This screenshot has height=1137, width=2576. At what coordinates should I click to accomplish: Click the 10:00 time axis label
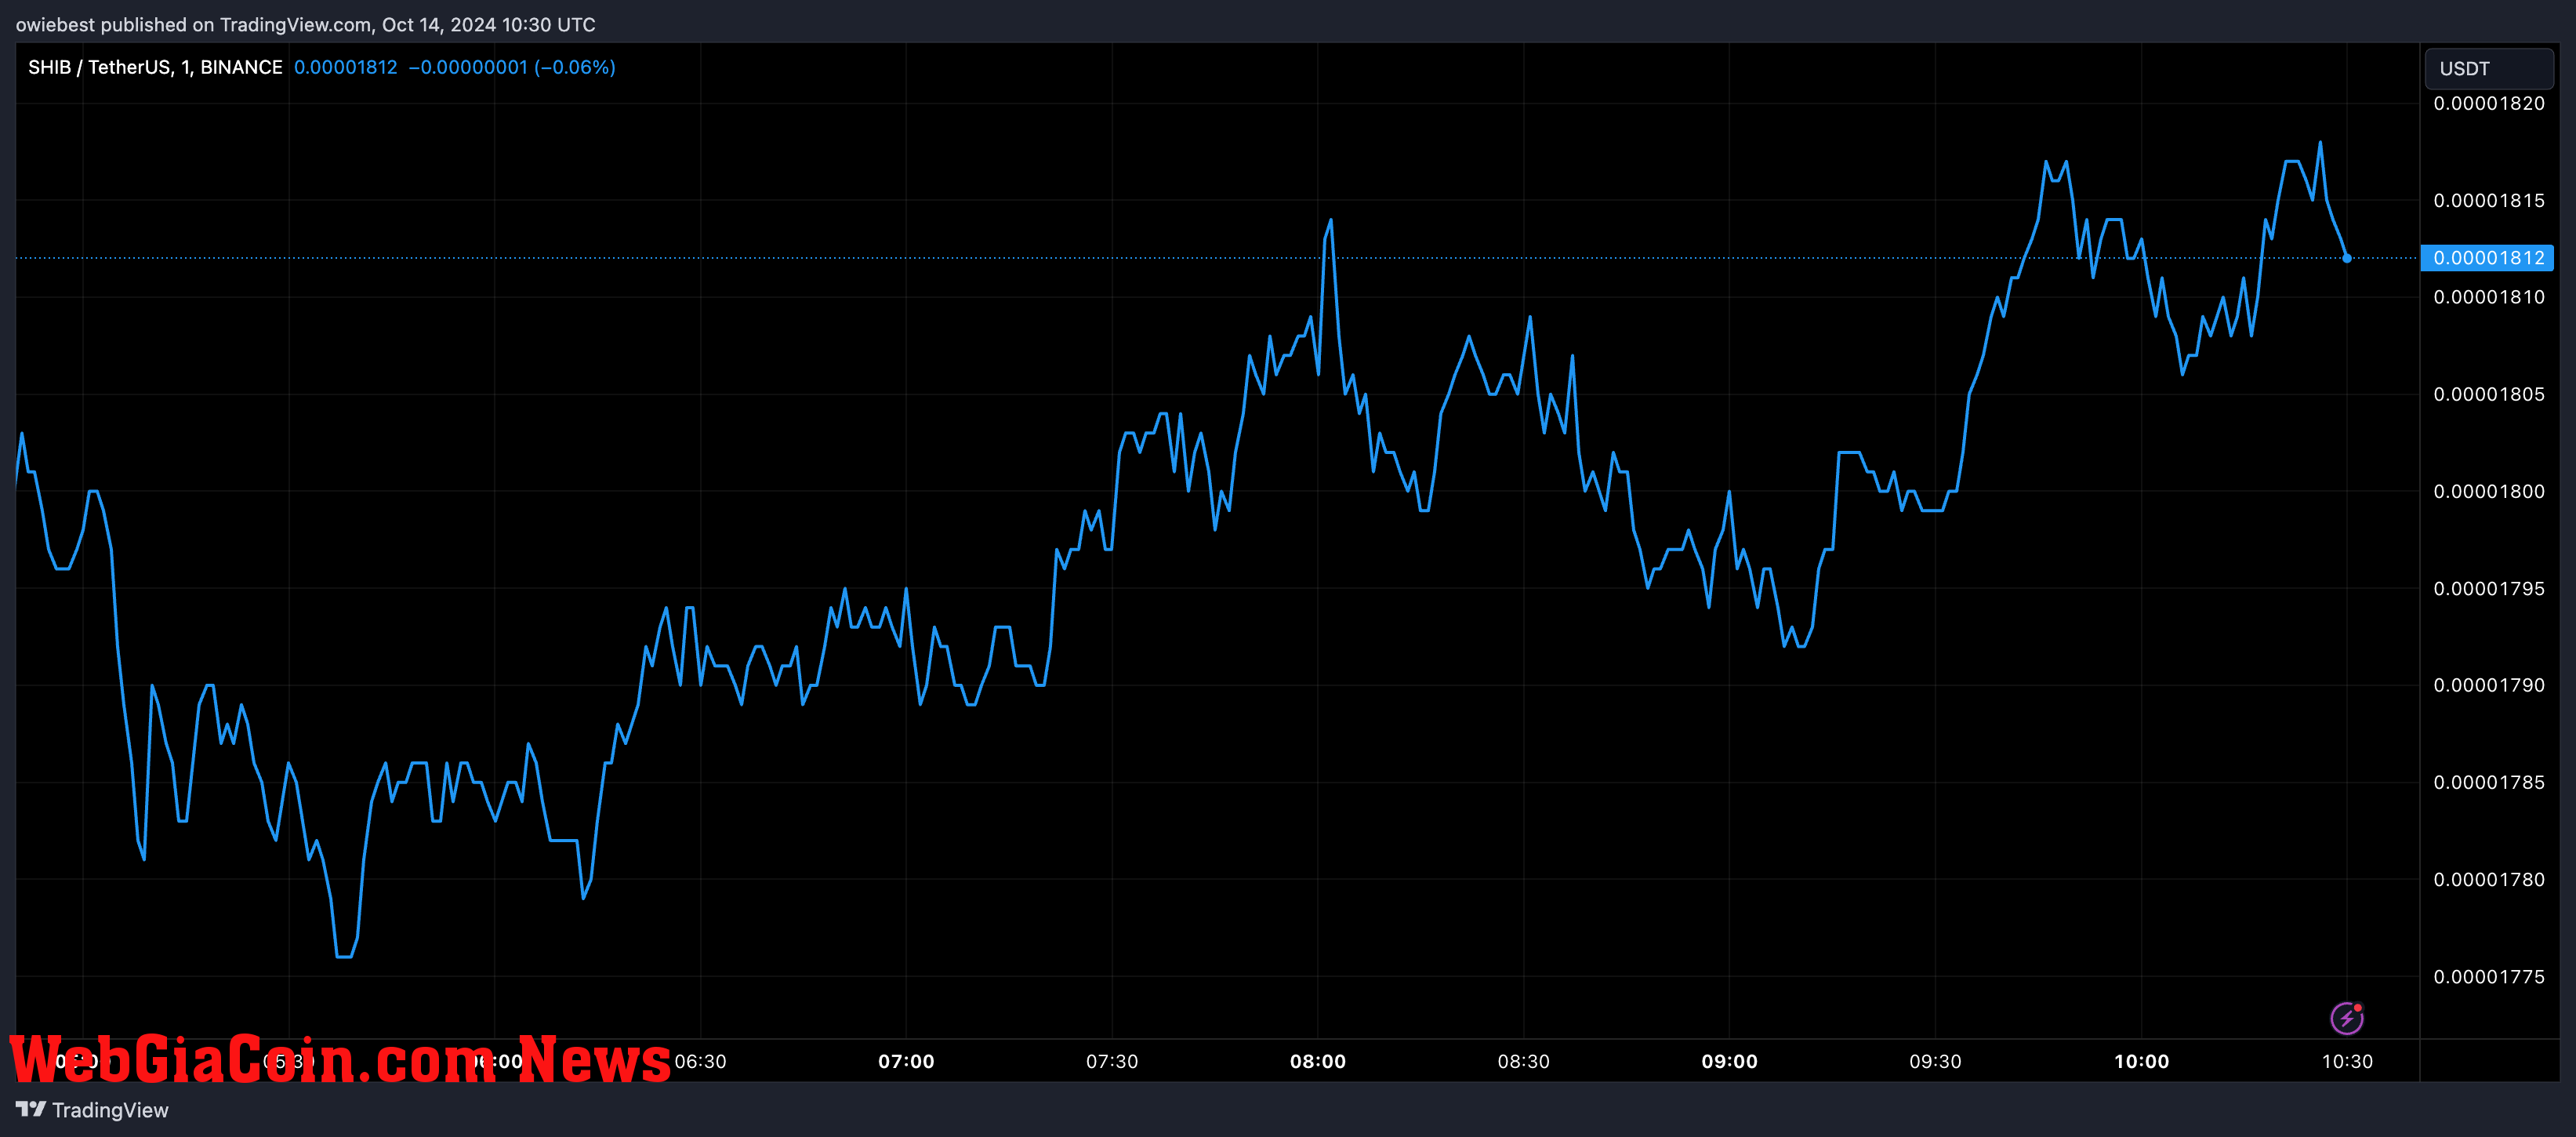[x=2141, y=1061]
